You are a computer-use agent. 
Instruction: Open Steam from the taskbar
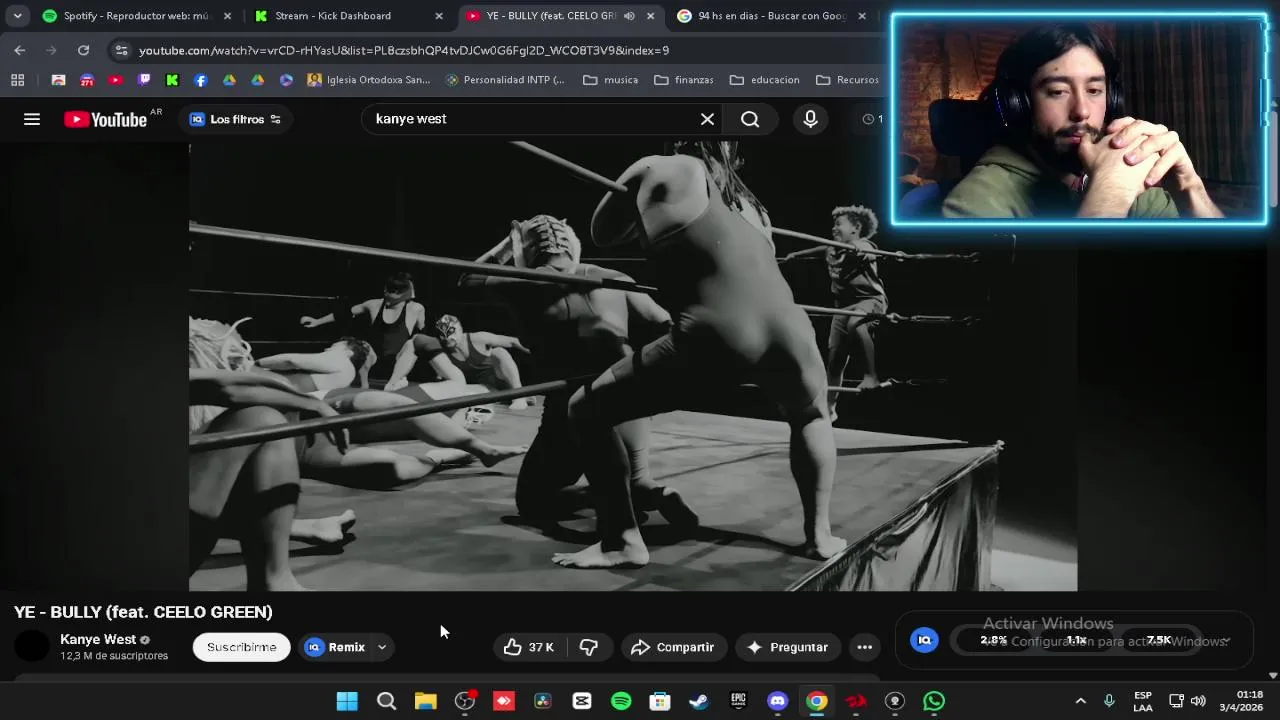[699, 701]
